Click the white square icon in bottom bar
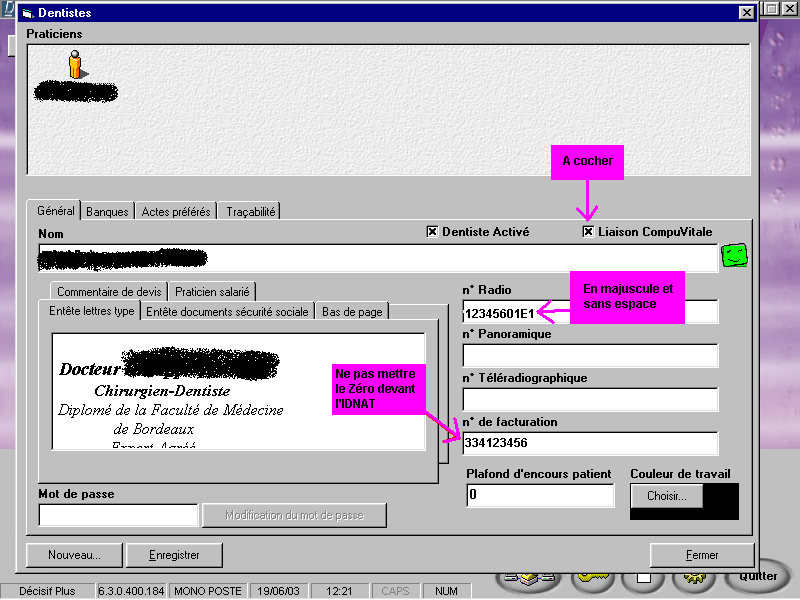 tap(644, 578)
